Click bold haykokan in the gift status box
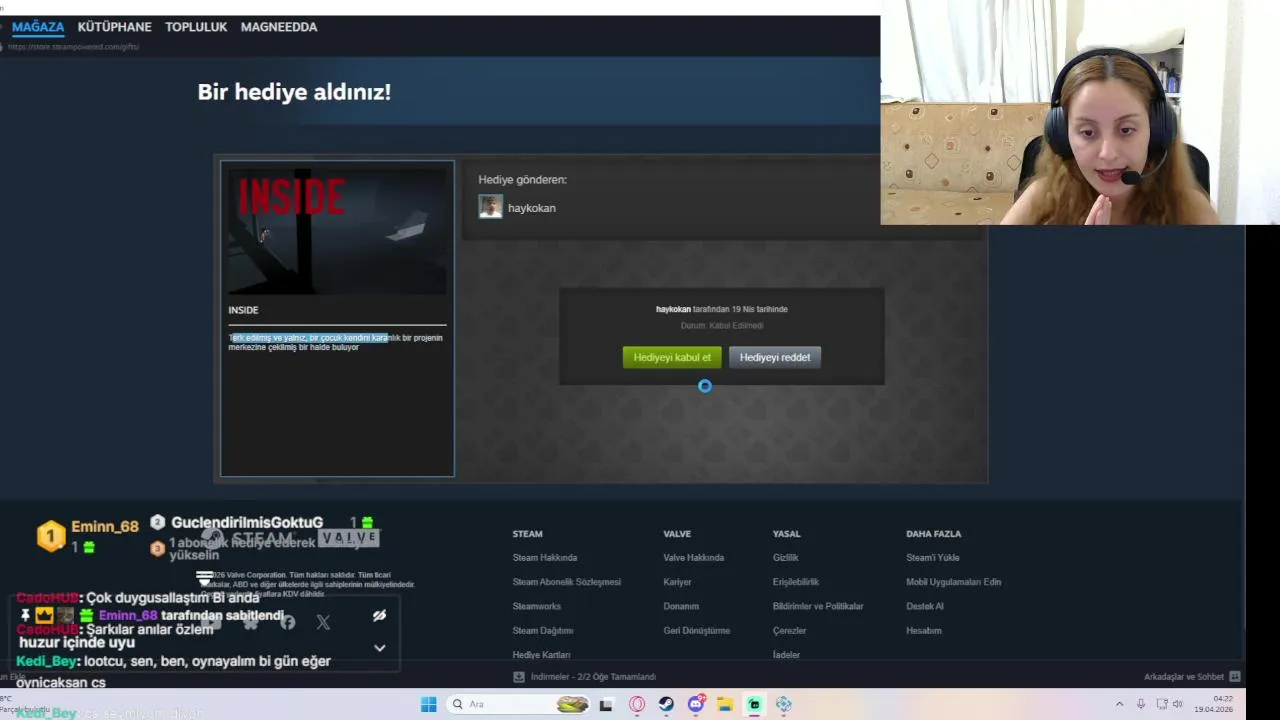Viewport: 1280px width, 720px height. coord(673,309)
